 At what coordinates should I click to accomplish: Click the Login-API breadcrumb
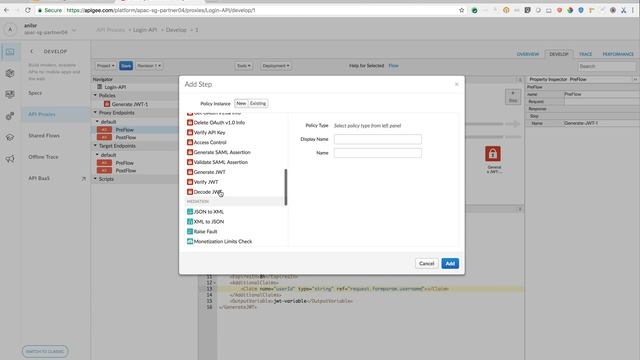(144, 30)
